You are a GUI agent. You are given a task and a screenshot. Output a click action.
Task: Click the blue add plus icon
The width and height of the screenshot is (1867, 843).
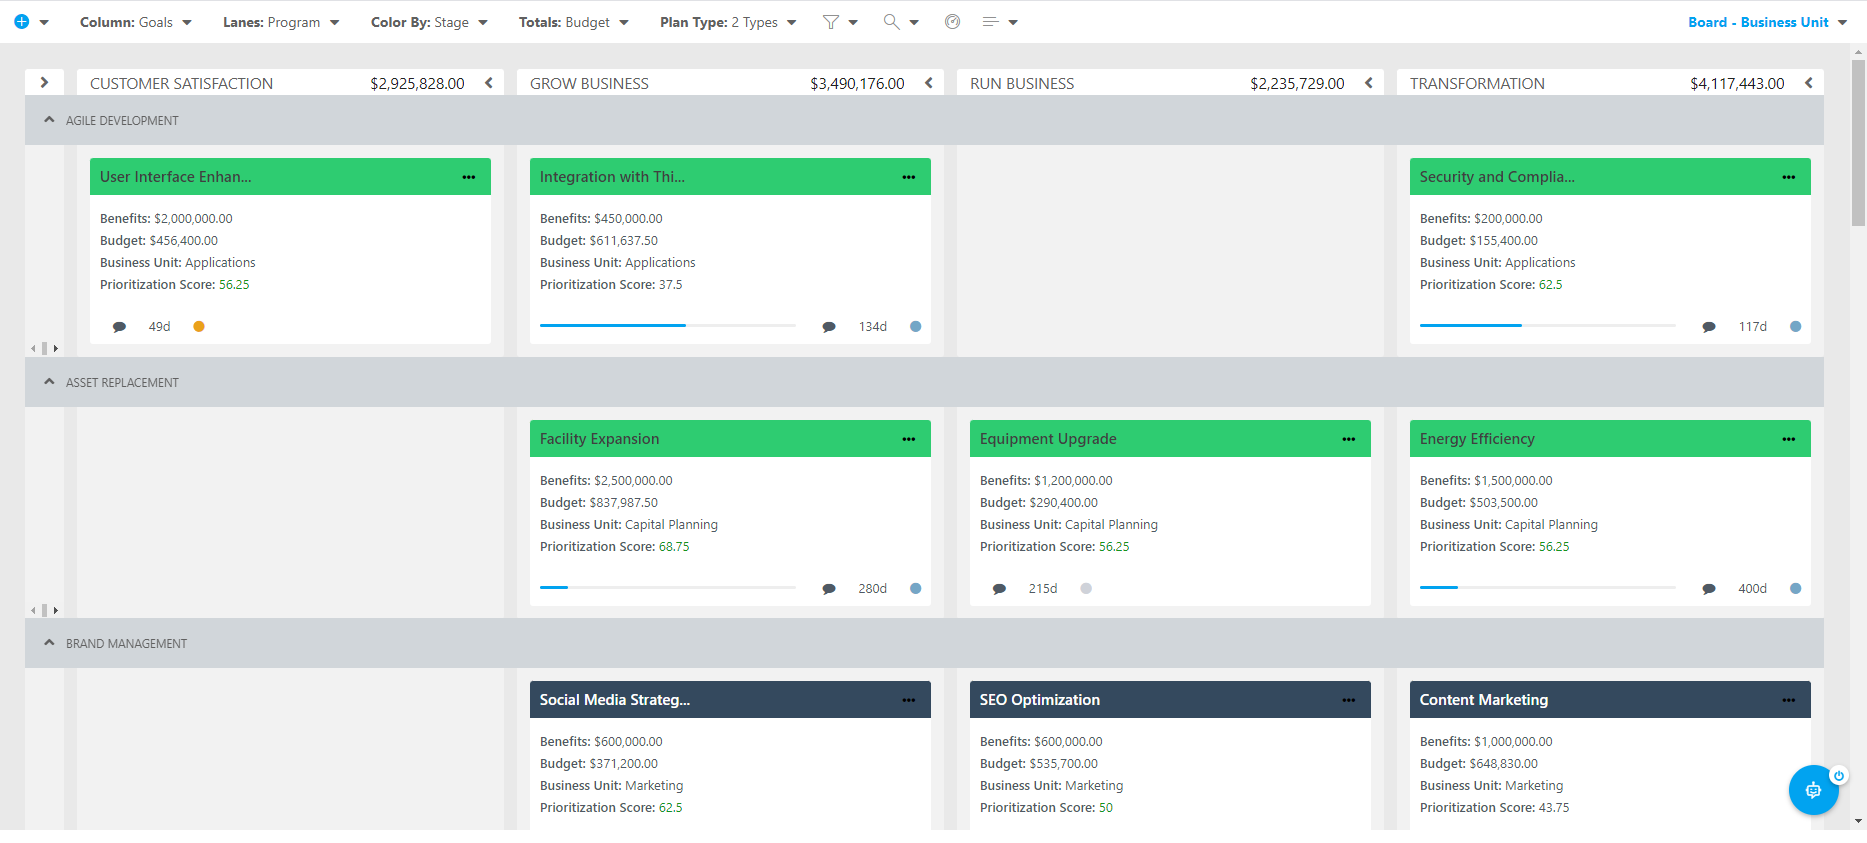point(21,21)
